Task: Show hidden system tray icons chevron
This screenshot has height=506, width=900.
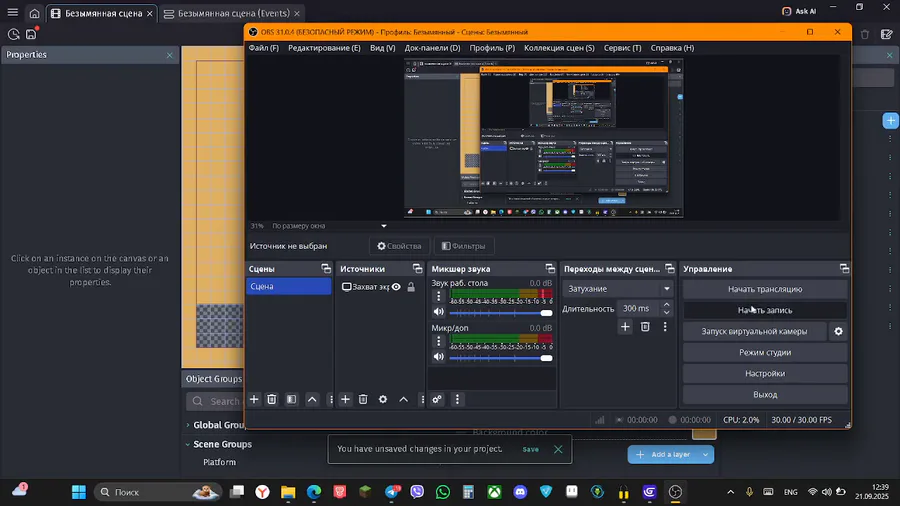Action: click(730, 492)
